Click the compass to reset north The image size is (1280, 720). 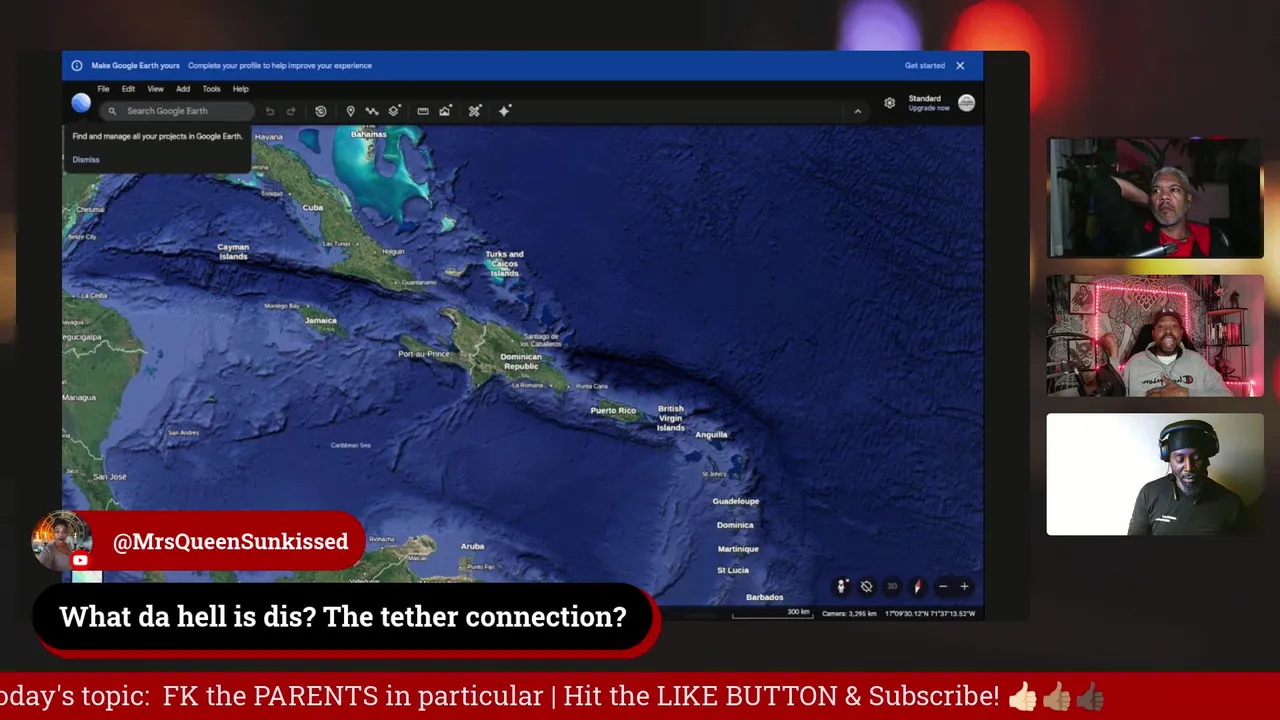point(917,587)
